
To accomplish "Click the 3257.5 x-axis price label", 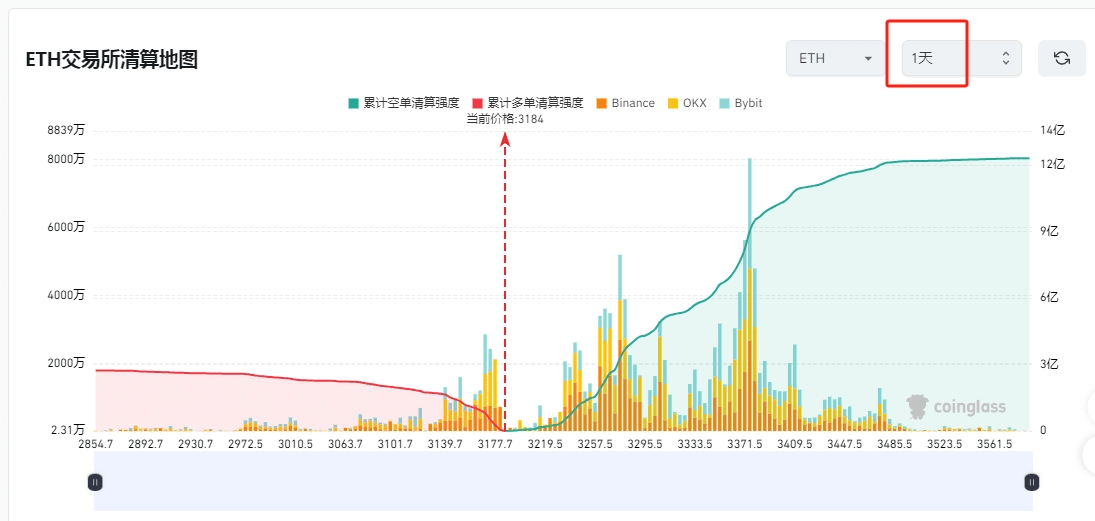I will point(595,444).
